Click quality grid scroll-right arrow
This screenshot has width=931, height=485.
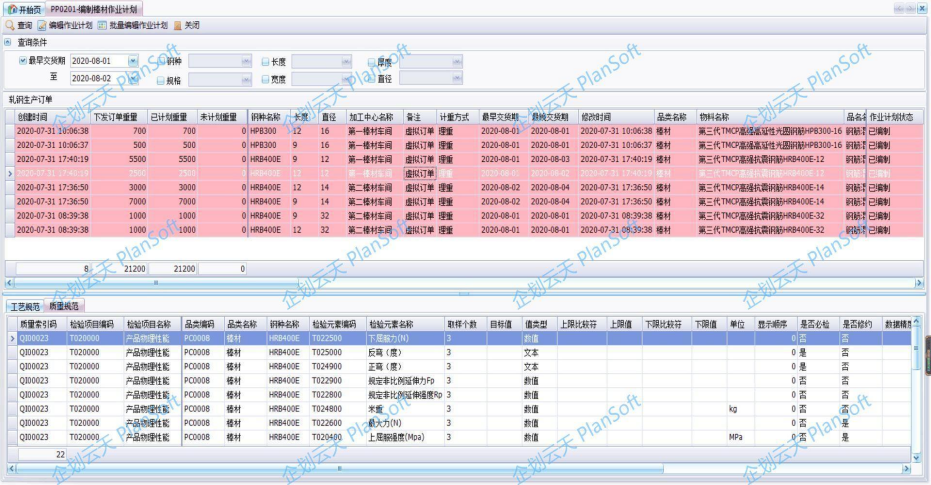(x=906, y=468)
